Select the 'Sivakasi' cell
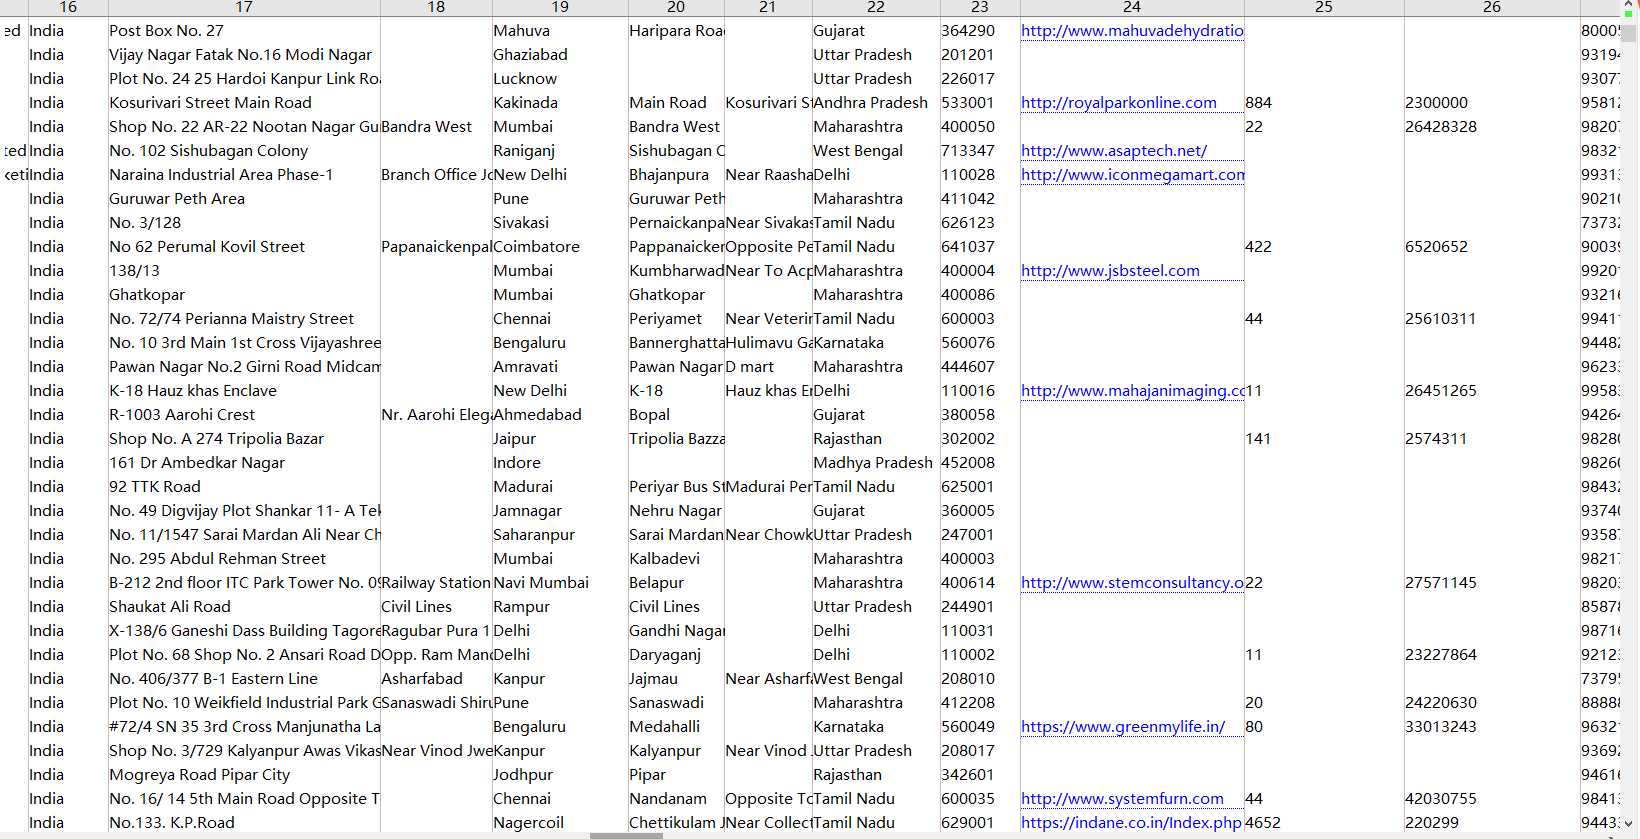Screen dimensions: 1640x839 point(560,223)
